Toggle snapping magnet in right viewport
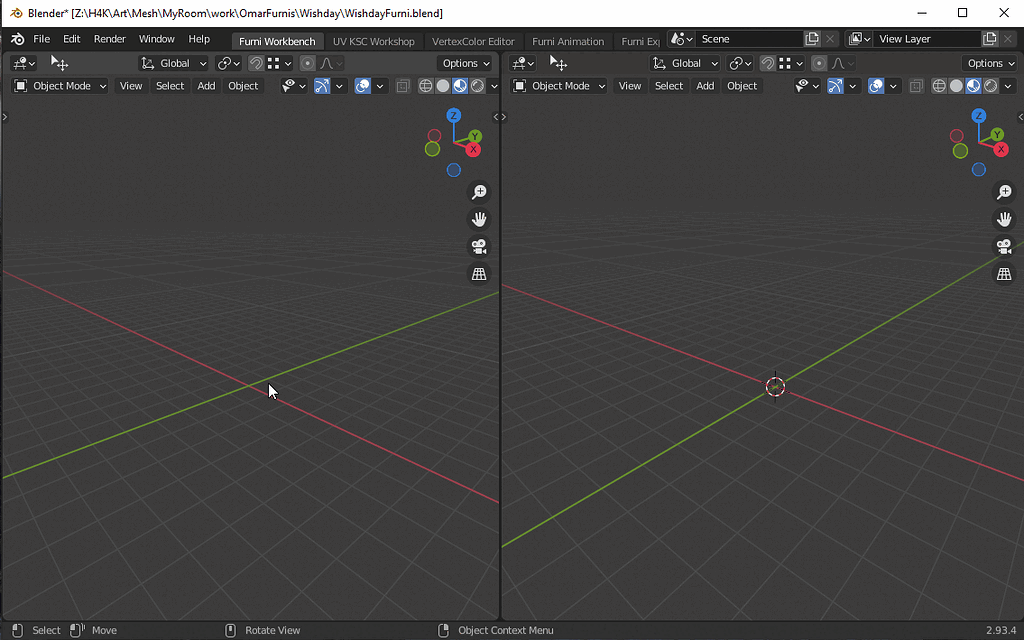Viewport: 1024px width, 640px height. [768, 63]
